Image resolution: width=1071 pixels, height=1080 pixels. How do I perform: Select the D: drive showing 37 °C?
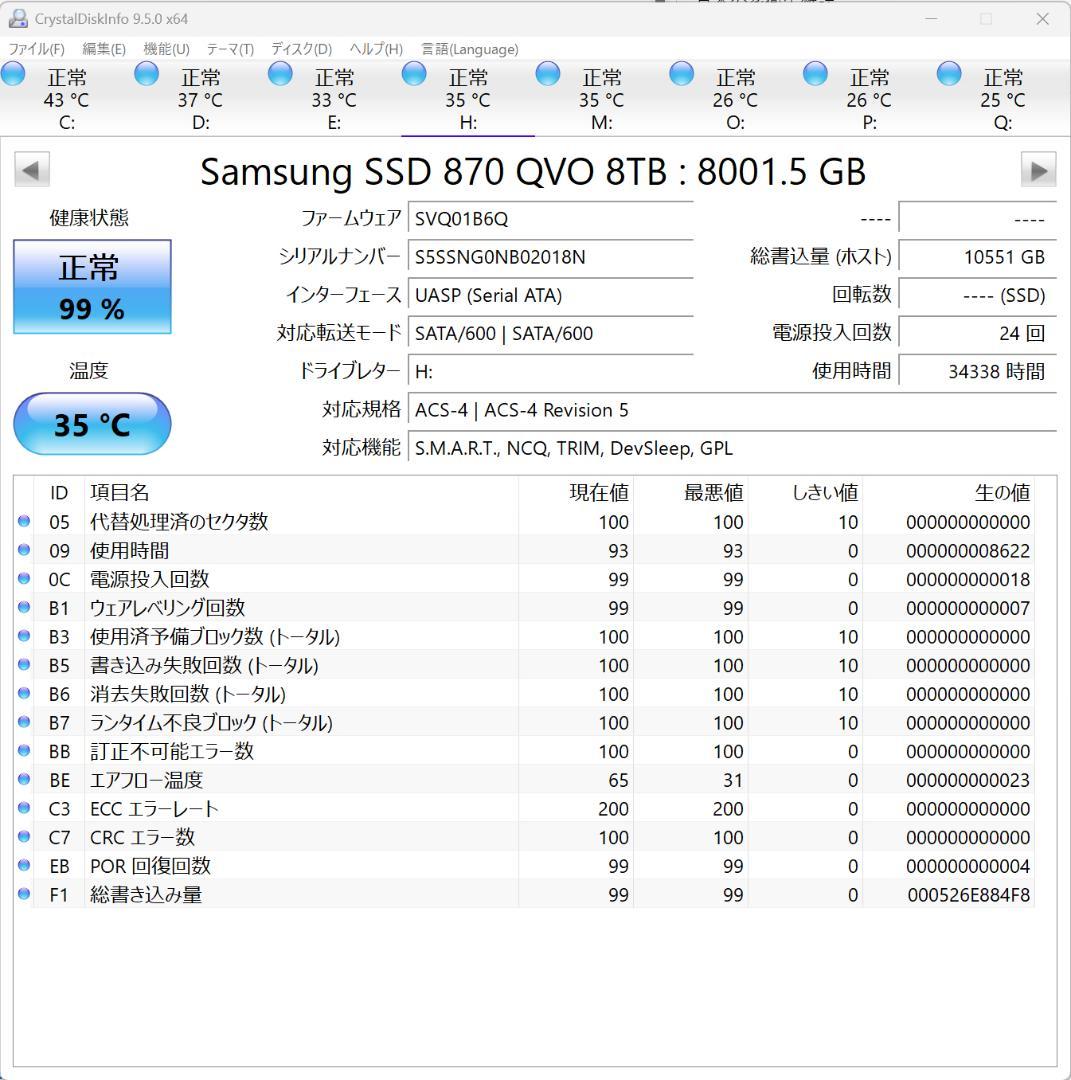[146, 73]
